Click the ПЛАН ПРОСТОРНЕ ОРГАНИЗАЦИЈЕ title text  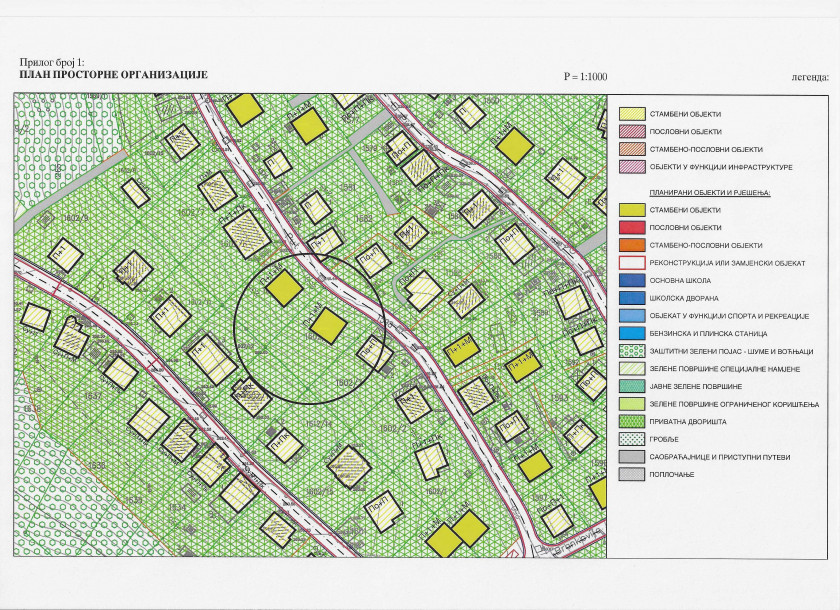[112, 75]
